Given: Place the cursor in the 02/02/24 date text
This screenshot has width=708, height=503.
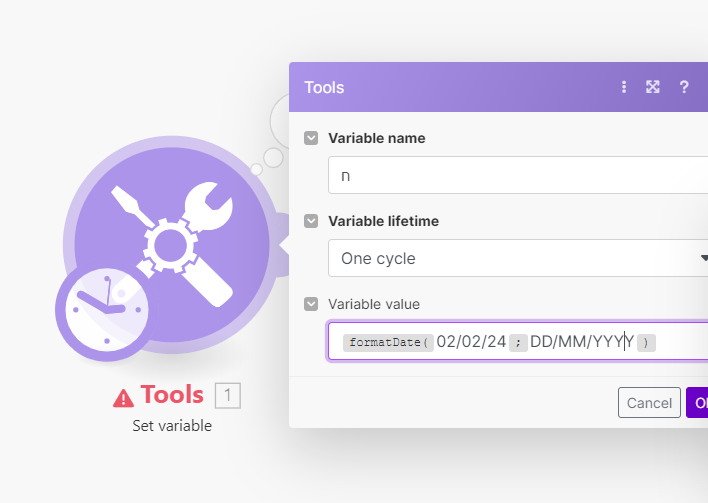Looking at the screenshot, I should coord(471,342).
